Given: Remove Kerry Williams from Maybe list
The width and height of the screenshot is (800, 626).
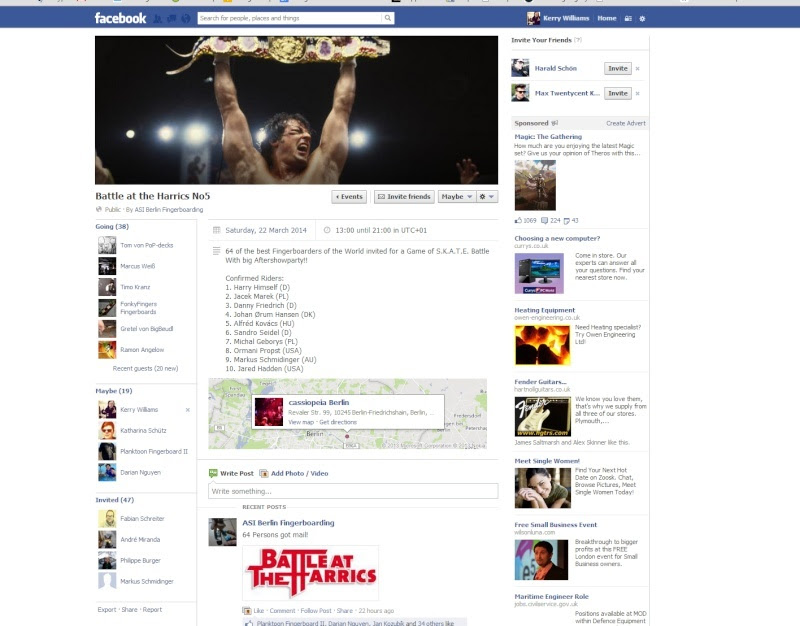Looking at the screenshot, I should [188, 410].
